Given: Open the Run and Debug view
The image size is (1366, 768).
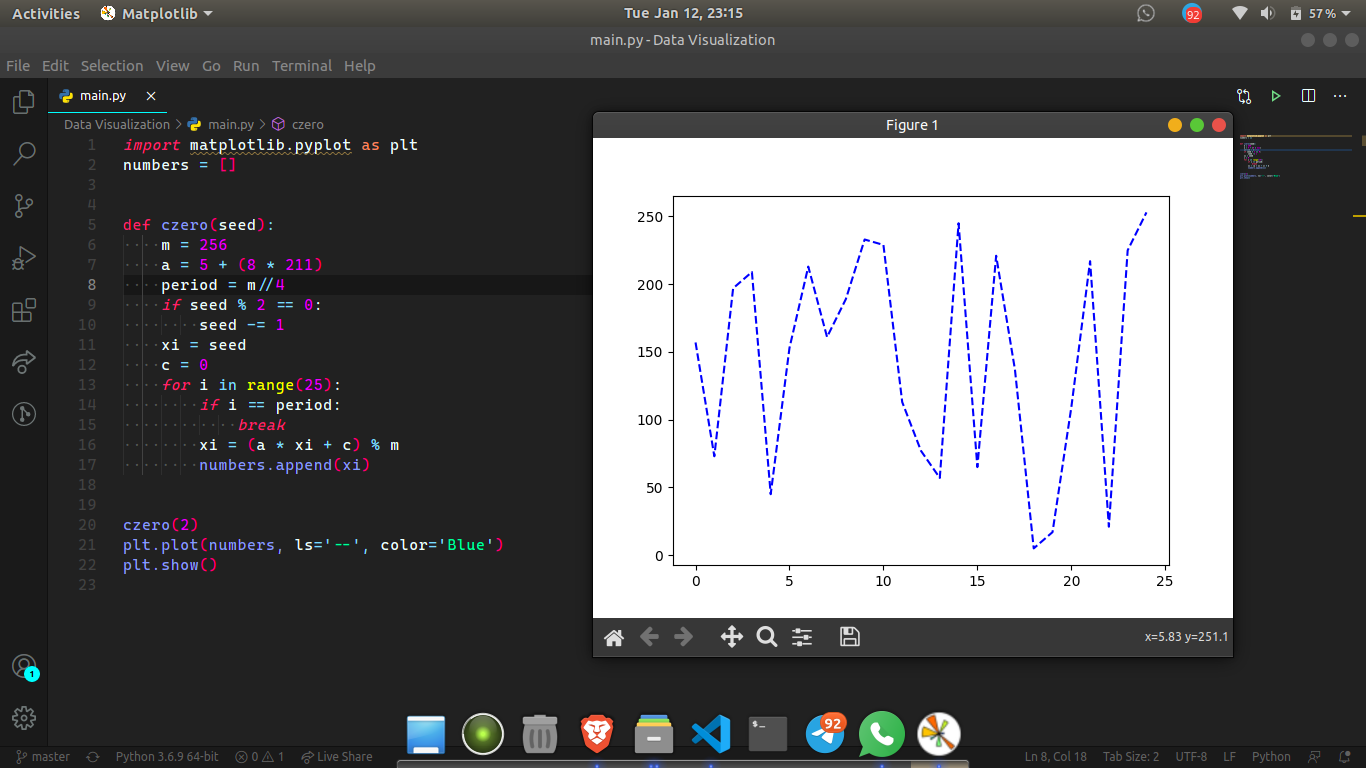Looking at the screenshot, I should [x=24, y=258].
